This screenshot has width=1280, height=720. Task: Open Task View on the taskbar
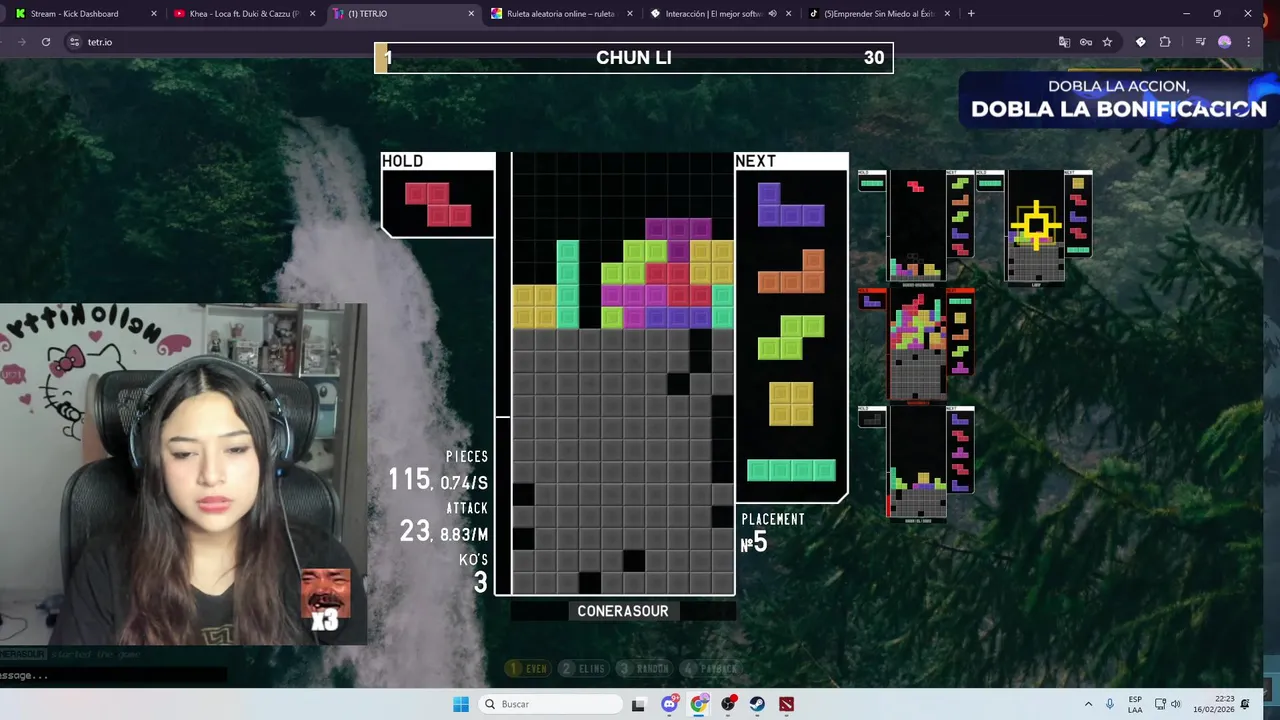638,704
